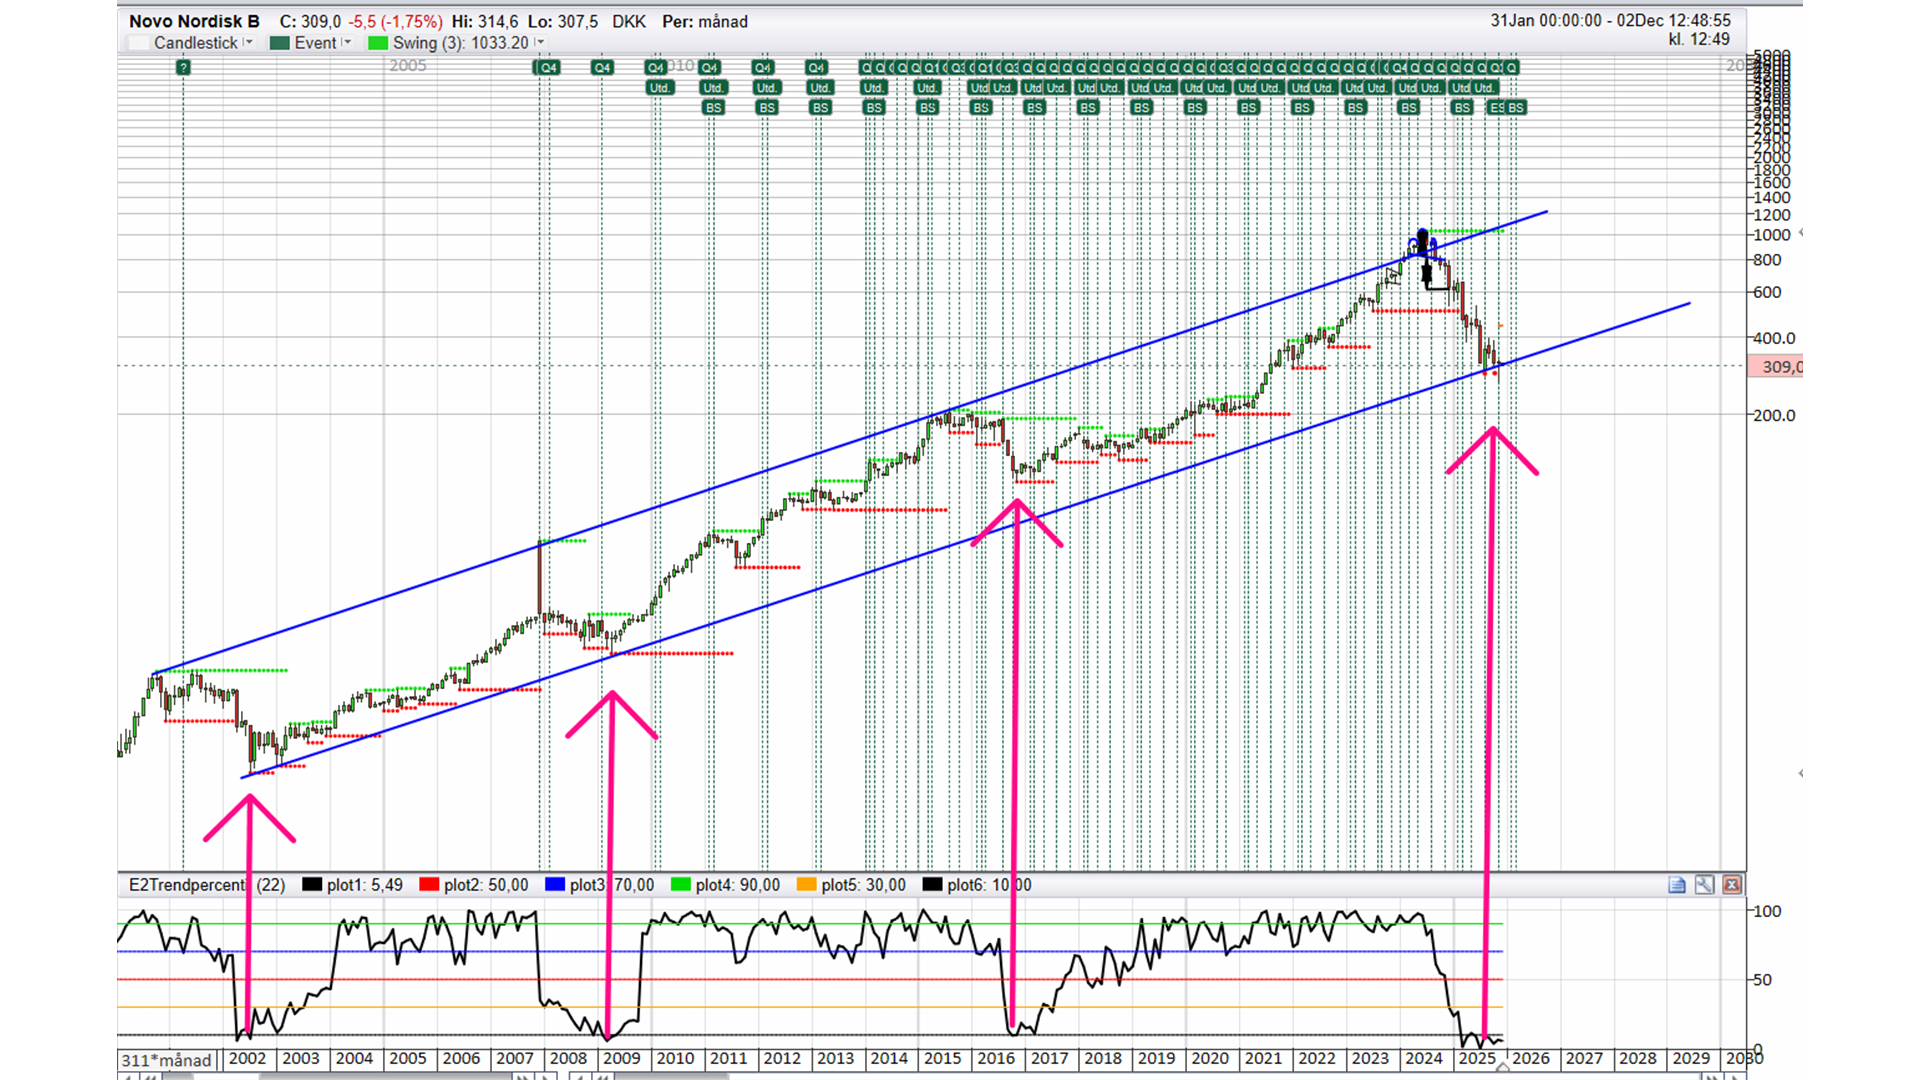Click the first Utd. dividend badge

(x=659, y=88)
